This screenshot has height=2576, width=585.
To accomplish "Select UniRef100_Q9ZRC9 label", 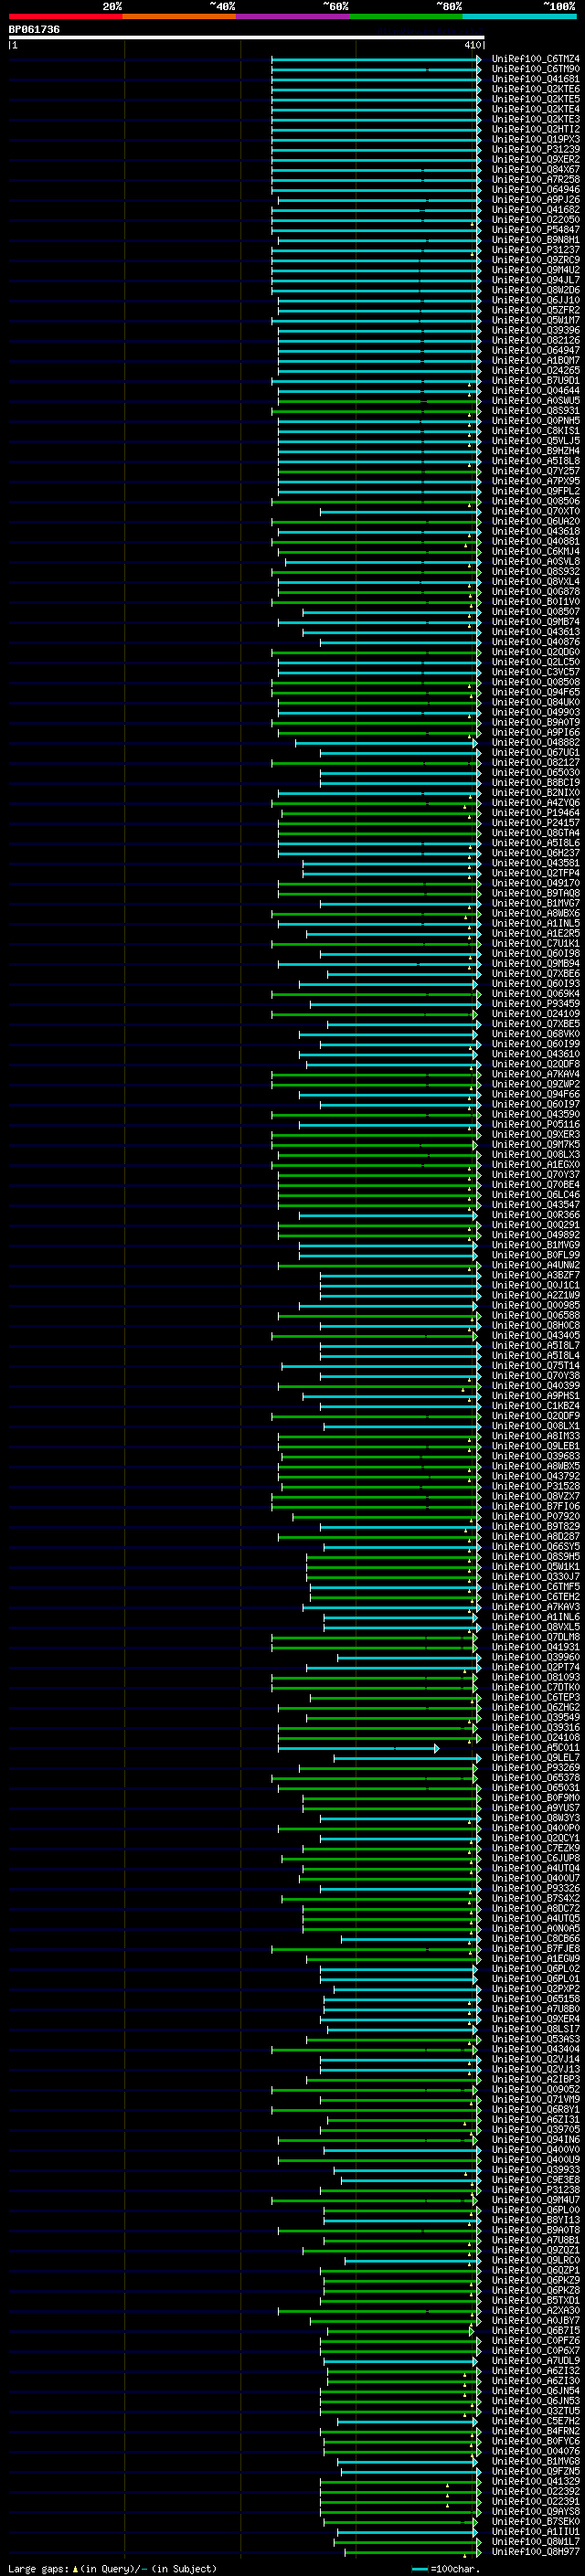I will [536, 260].
